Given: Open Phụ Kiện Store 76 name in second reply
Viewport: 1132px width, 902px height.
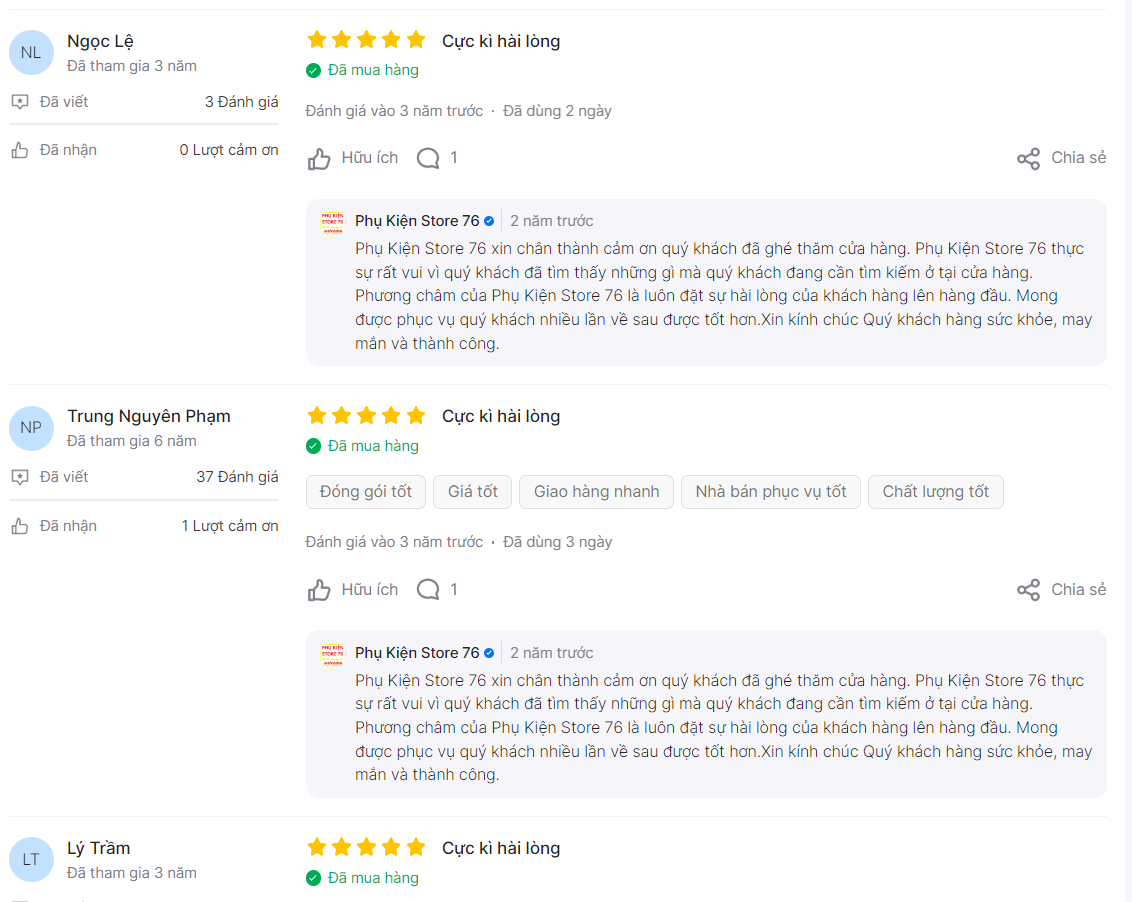Looking at the screenshot, I should (x=417, y=653).
